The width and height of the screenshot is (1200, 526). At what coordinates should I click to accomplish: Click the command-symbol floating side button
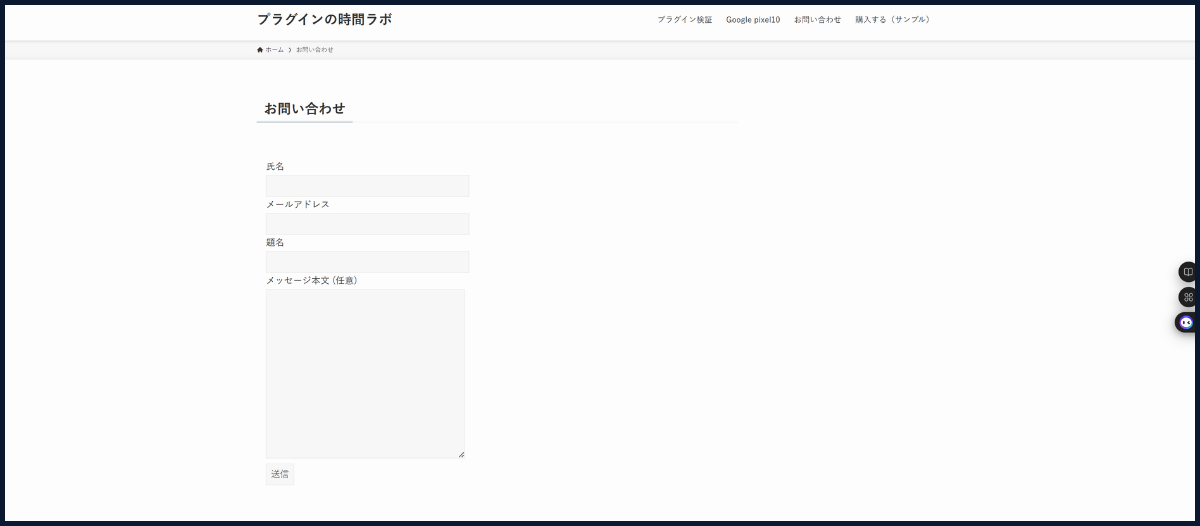coord(1188,297)
